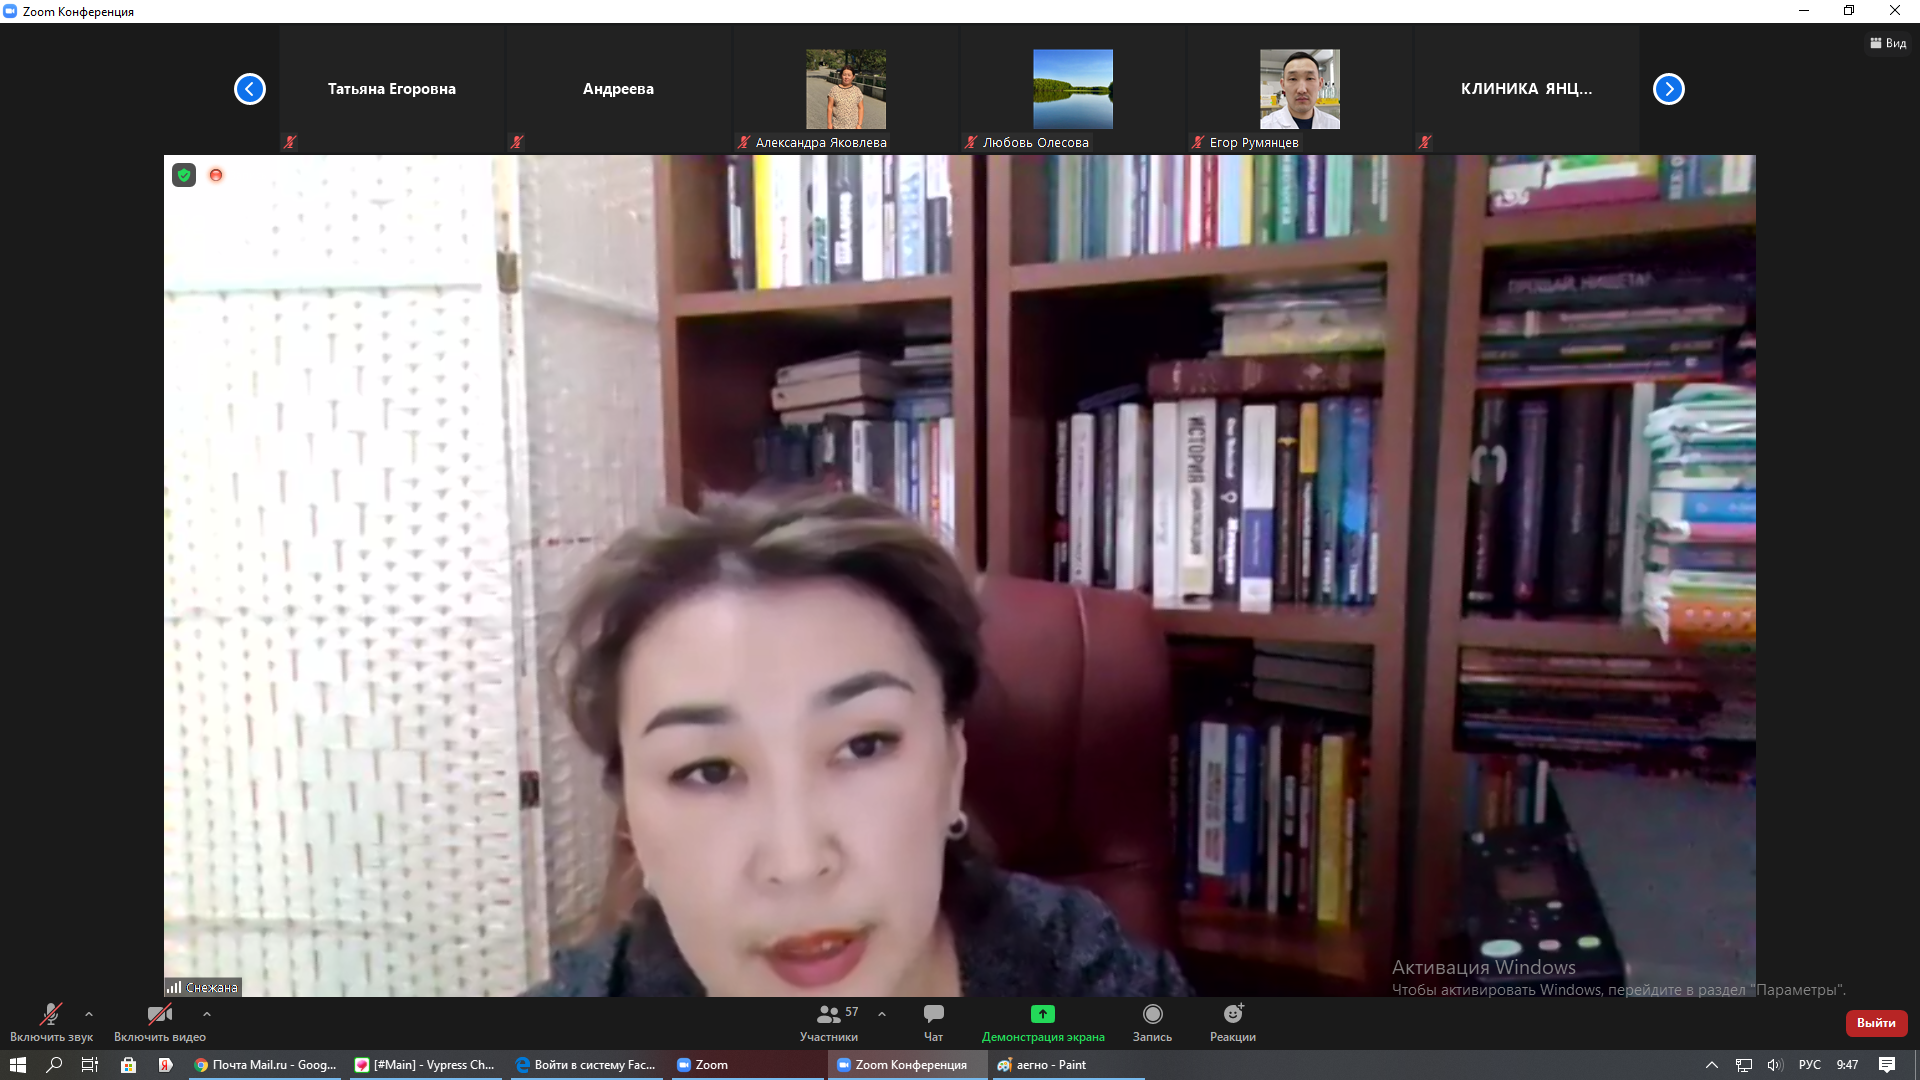The width and height of the screenshot is (1920, 1080).
Task: Turn on camera with Включить видео
Action: [x=160, y=1023]
